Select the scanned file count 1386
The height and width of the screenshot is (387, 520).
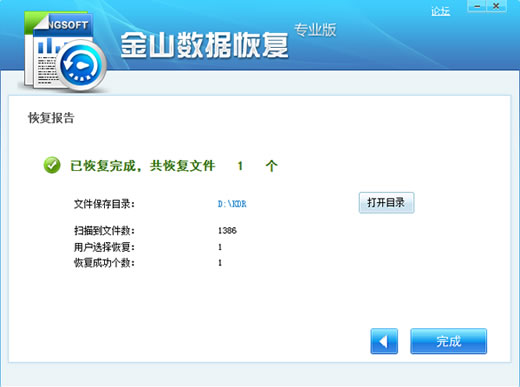click(x=227, y=230)
